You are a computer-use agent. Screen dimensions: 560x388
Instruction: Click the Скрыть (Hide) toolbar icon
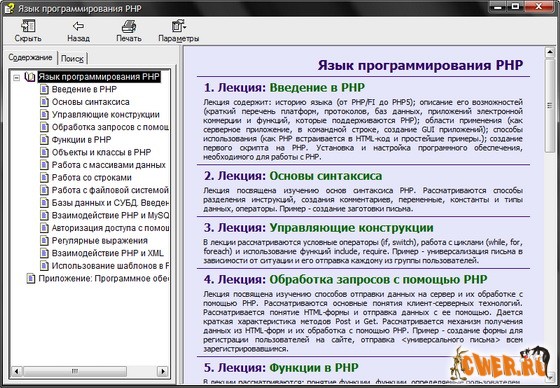[28, 26]
